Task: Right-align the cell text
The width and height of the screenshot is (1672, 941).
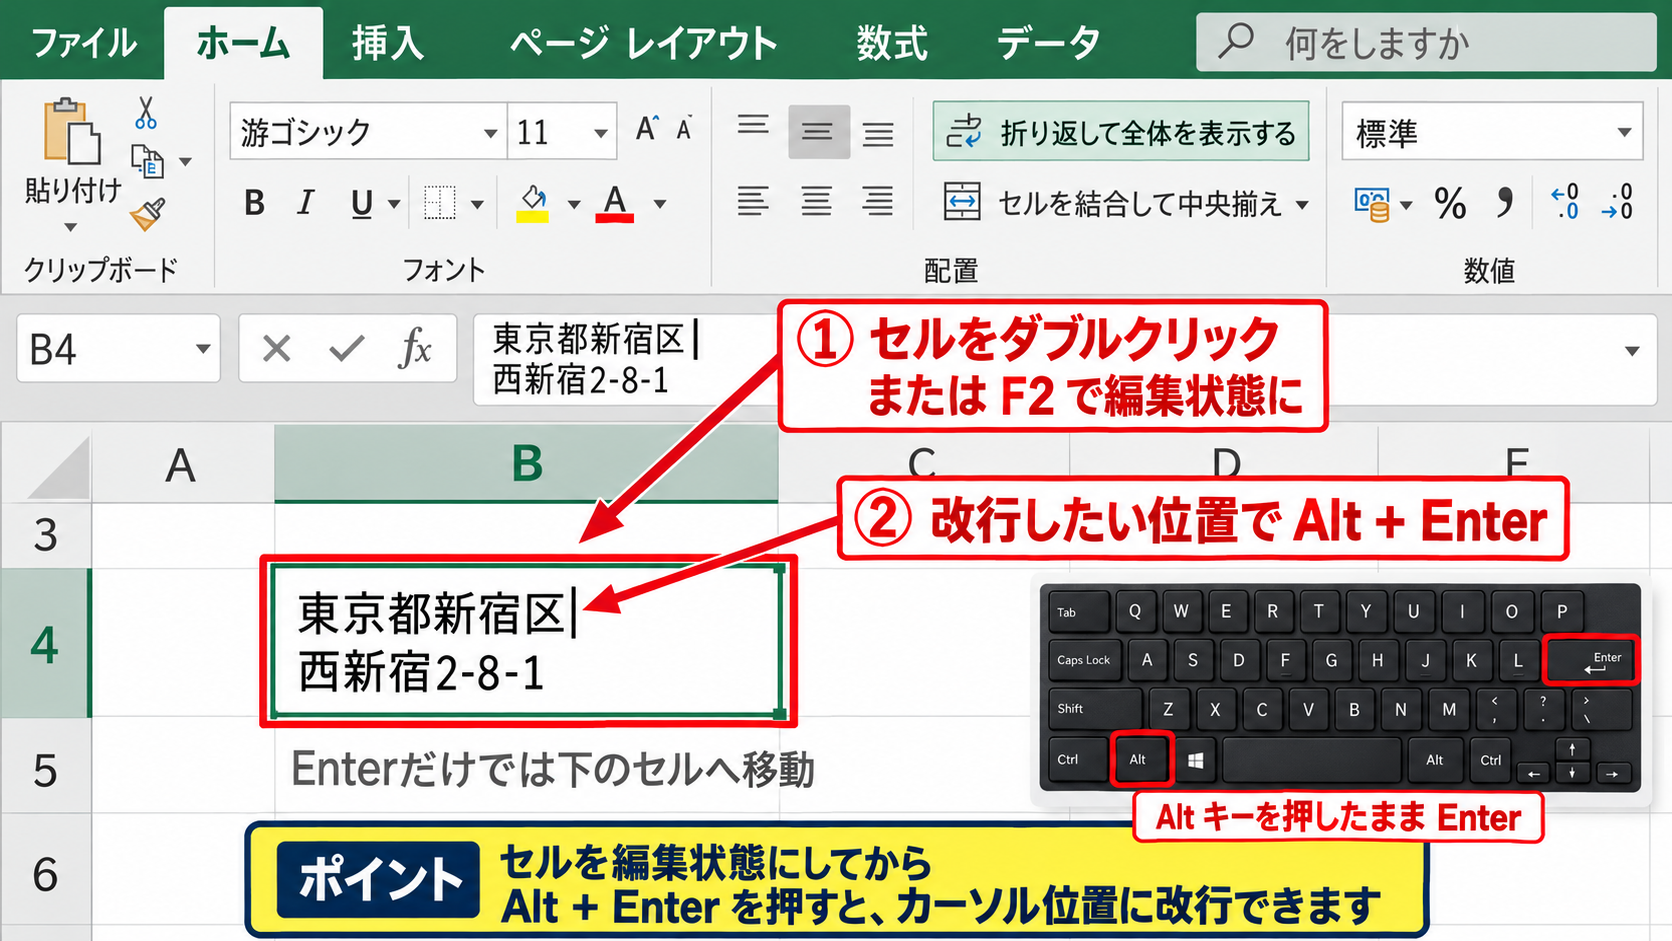Action: [x=878, y=202]
